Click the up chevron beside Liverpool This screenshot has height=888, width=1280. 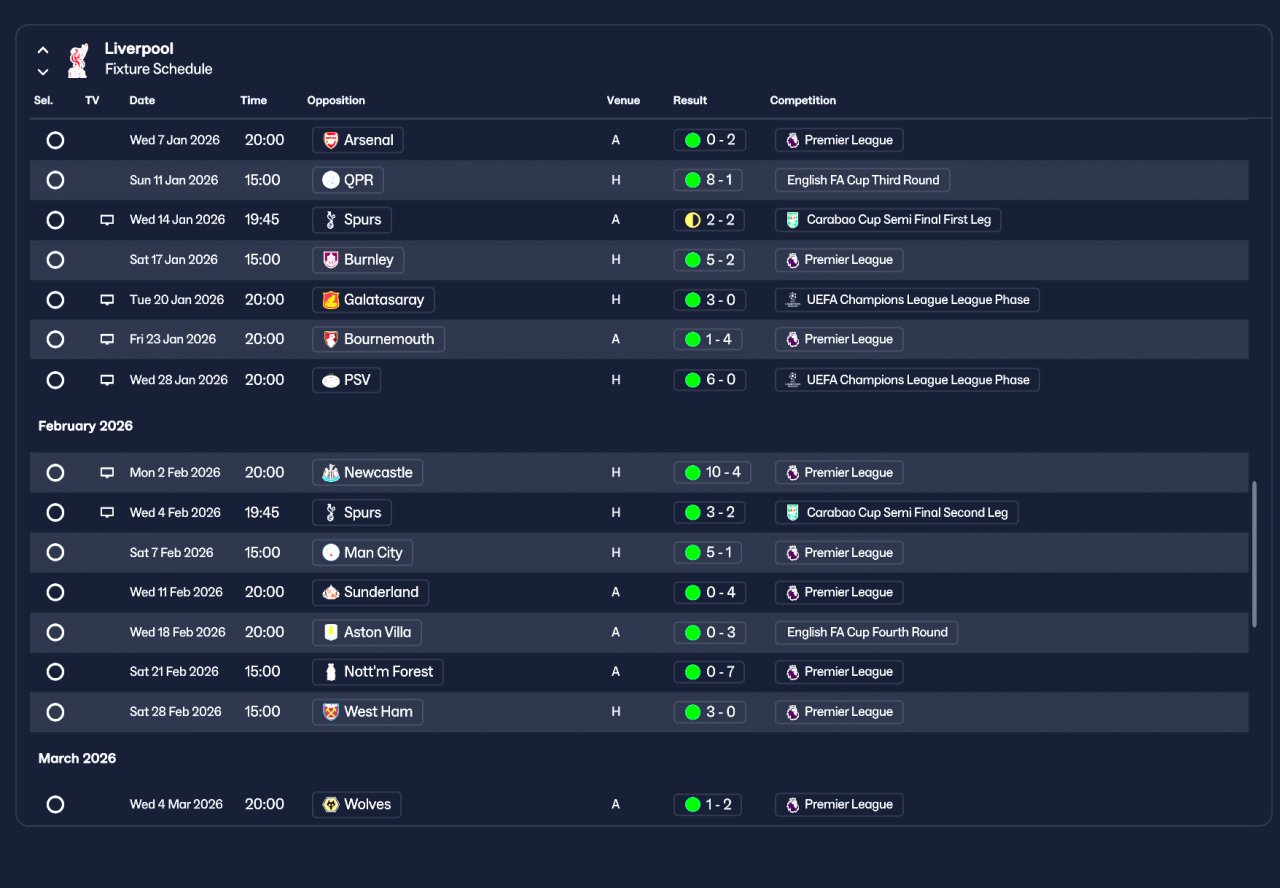[43, 49]
